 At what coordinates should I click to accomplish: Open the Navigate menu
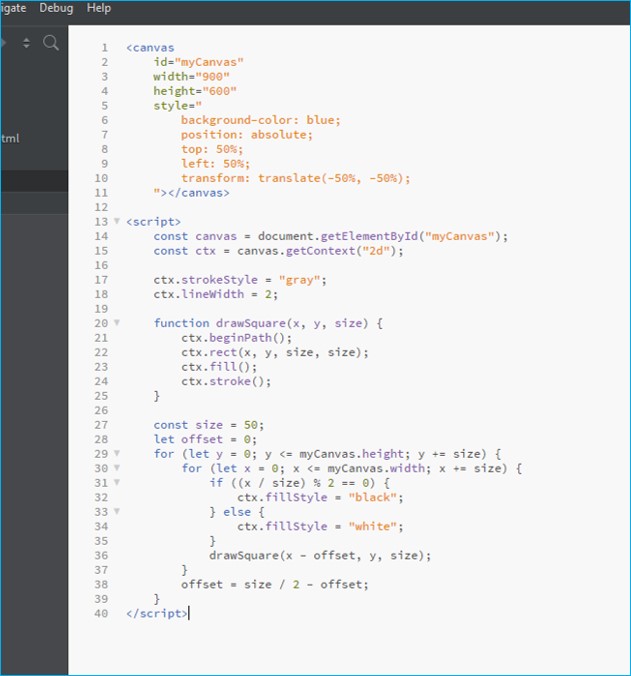tap(12, 8)
